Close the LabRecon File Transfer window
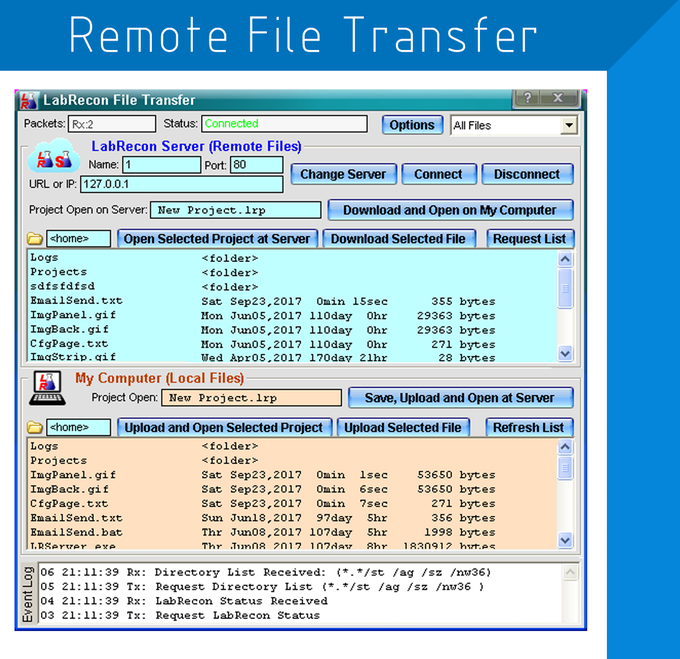680x659 pixels. coord(558,98)
